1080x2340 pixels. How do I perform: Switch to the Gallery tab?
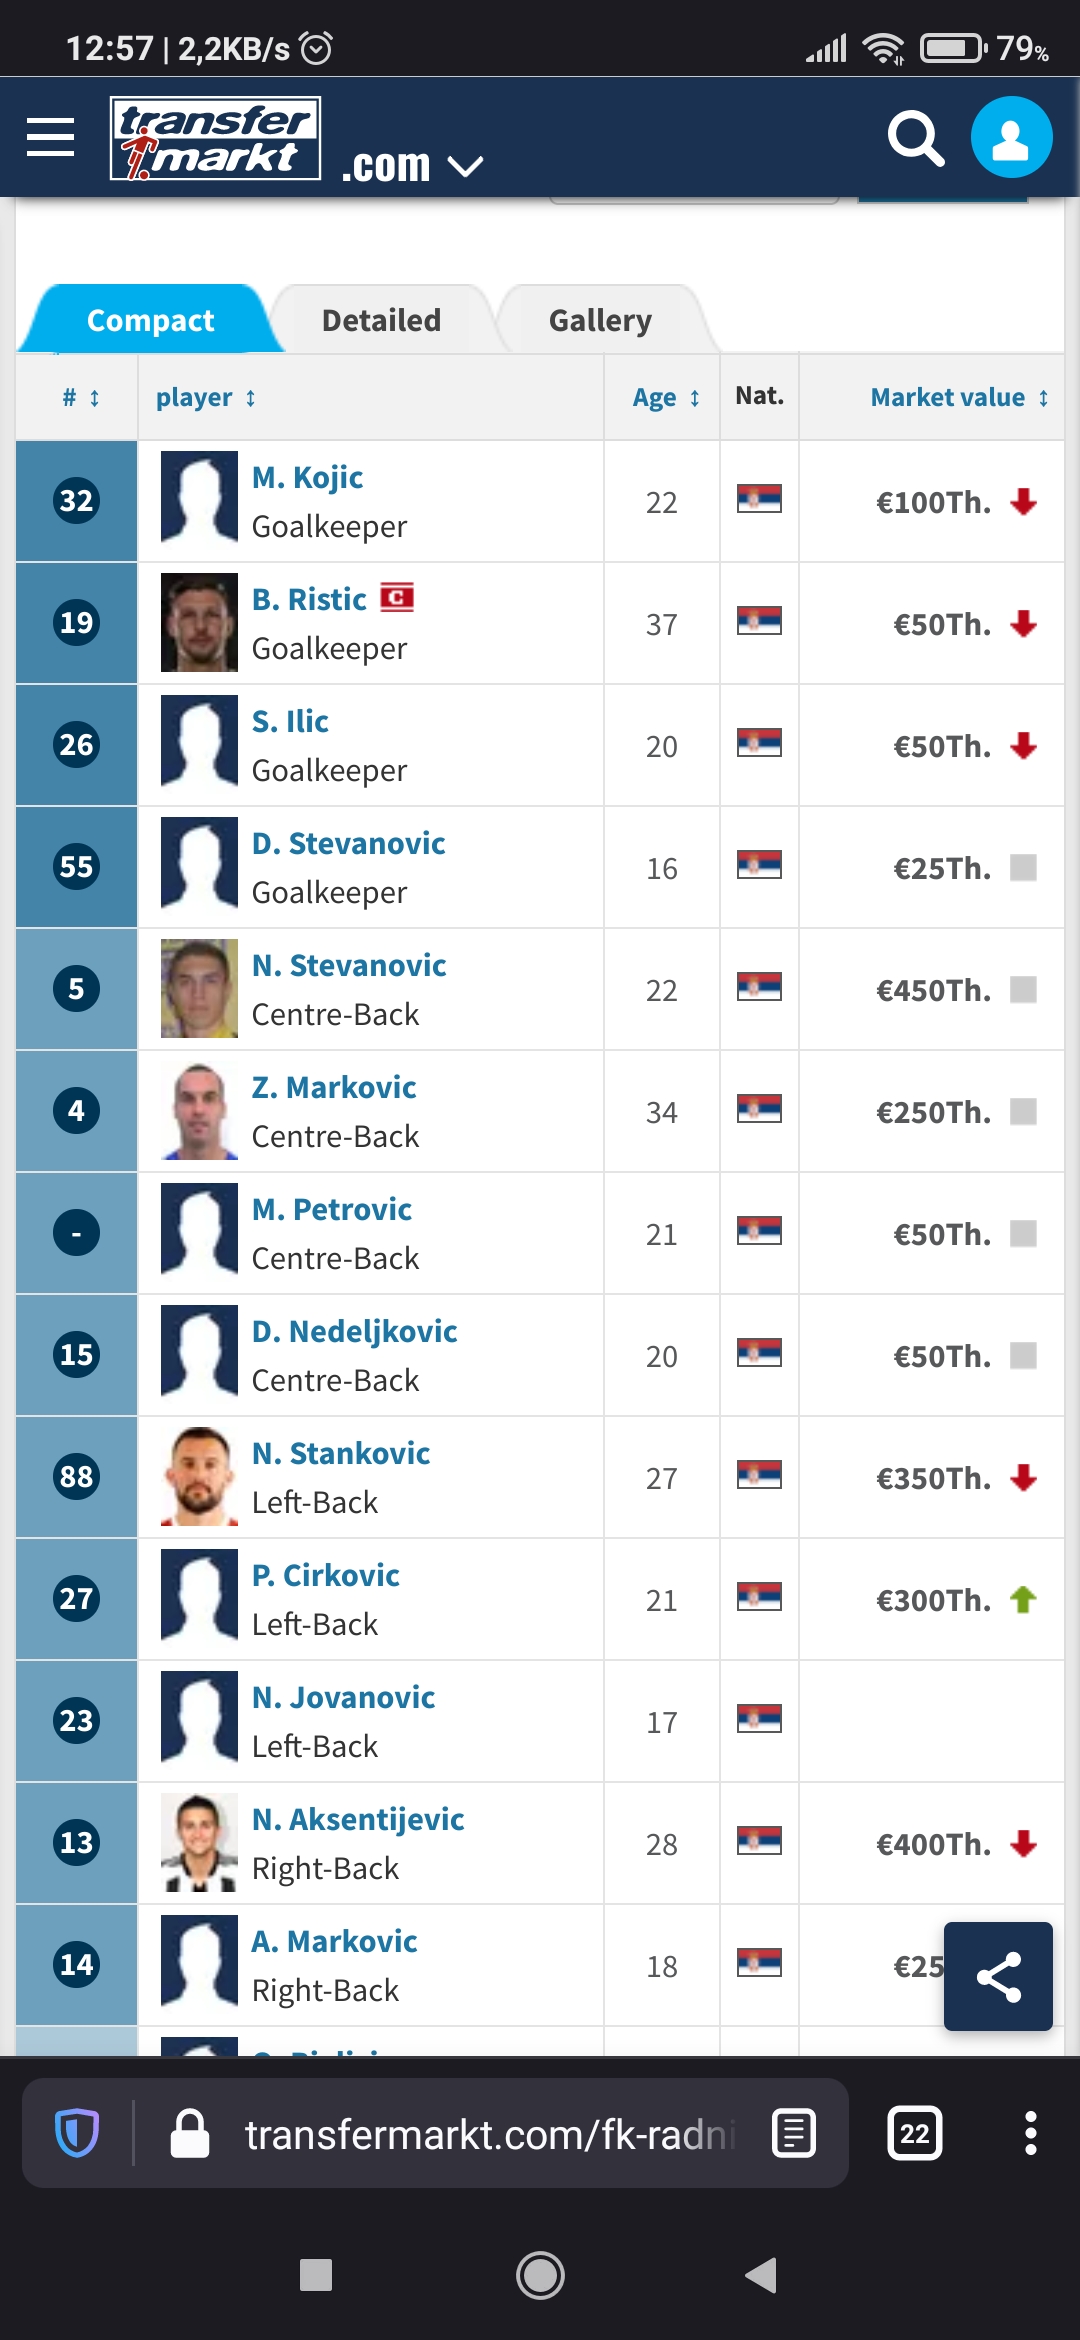click(x=600, y=320)
